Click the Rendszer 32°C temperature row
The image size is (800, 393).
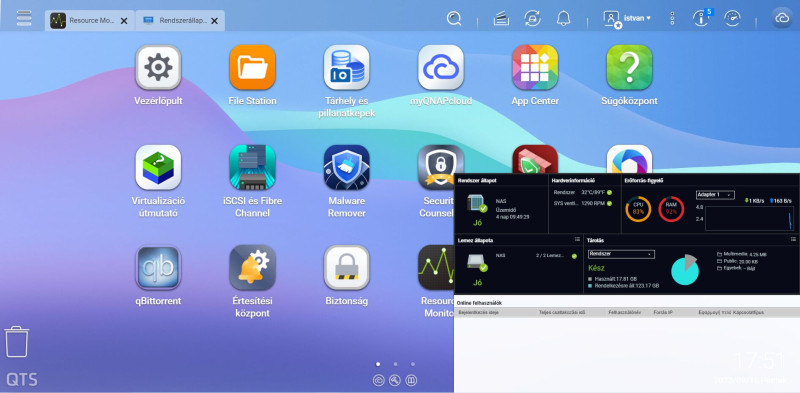click(583, 192)
